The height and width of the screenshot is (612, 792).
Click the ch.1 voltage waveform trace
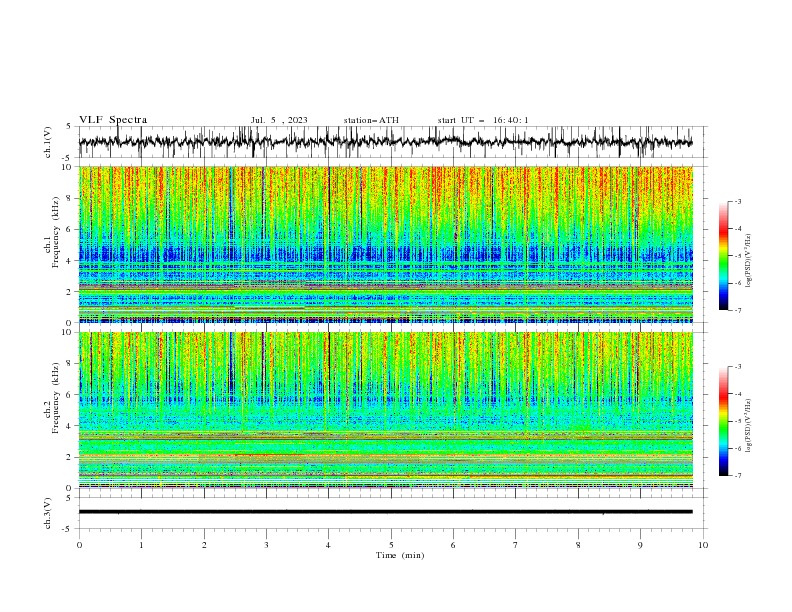click(x=385, y=142)
